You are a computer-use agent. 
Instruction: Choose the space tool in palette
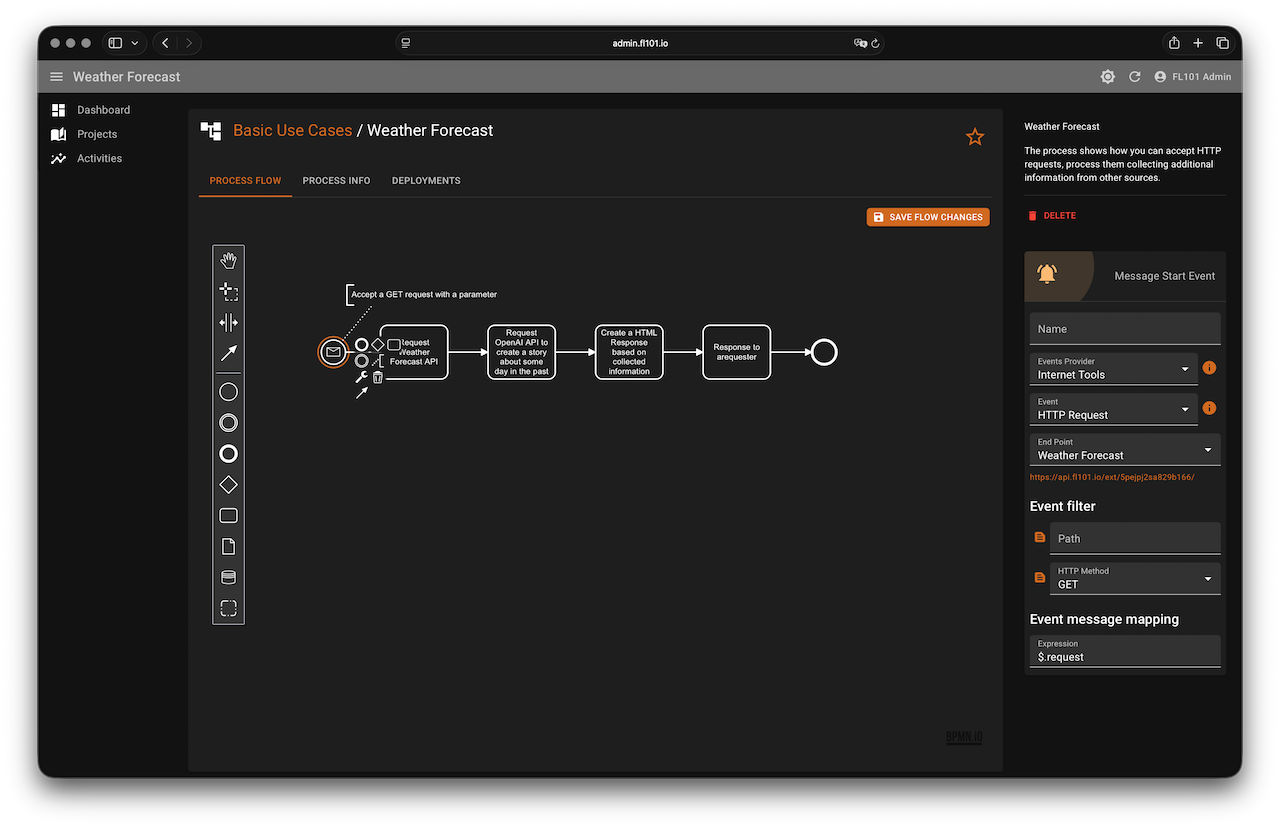228,323
